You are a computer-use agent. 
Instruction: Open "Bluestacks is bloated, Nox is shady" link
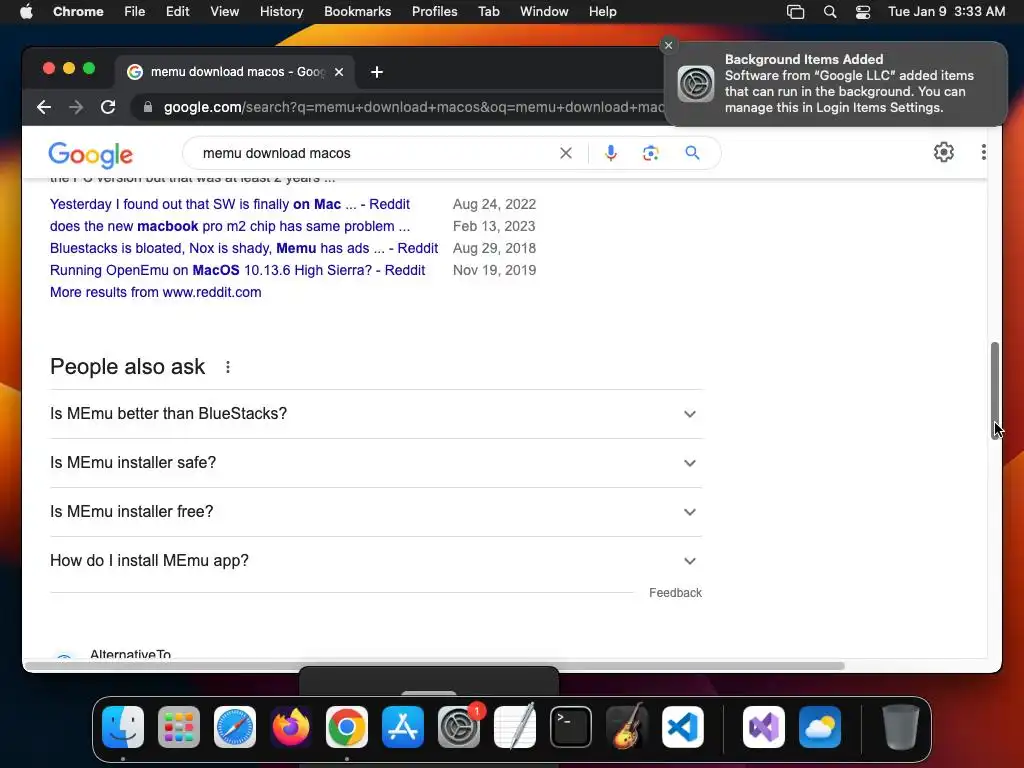coord(244,249)
